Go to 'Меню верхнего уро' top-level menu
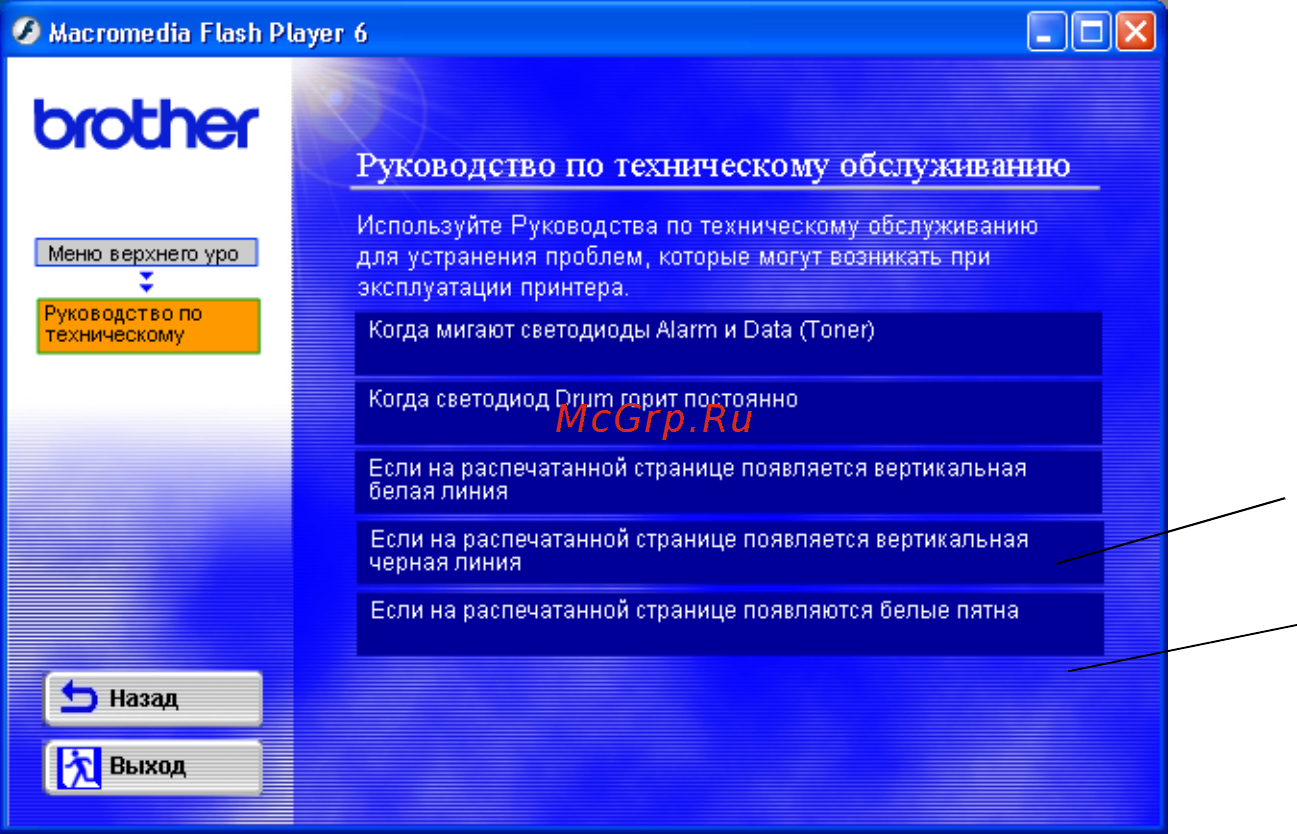This screenshot has width=1297, height=834. (147, 253)
